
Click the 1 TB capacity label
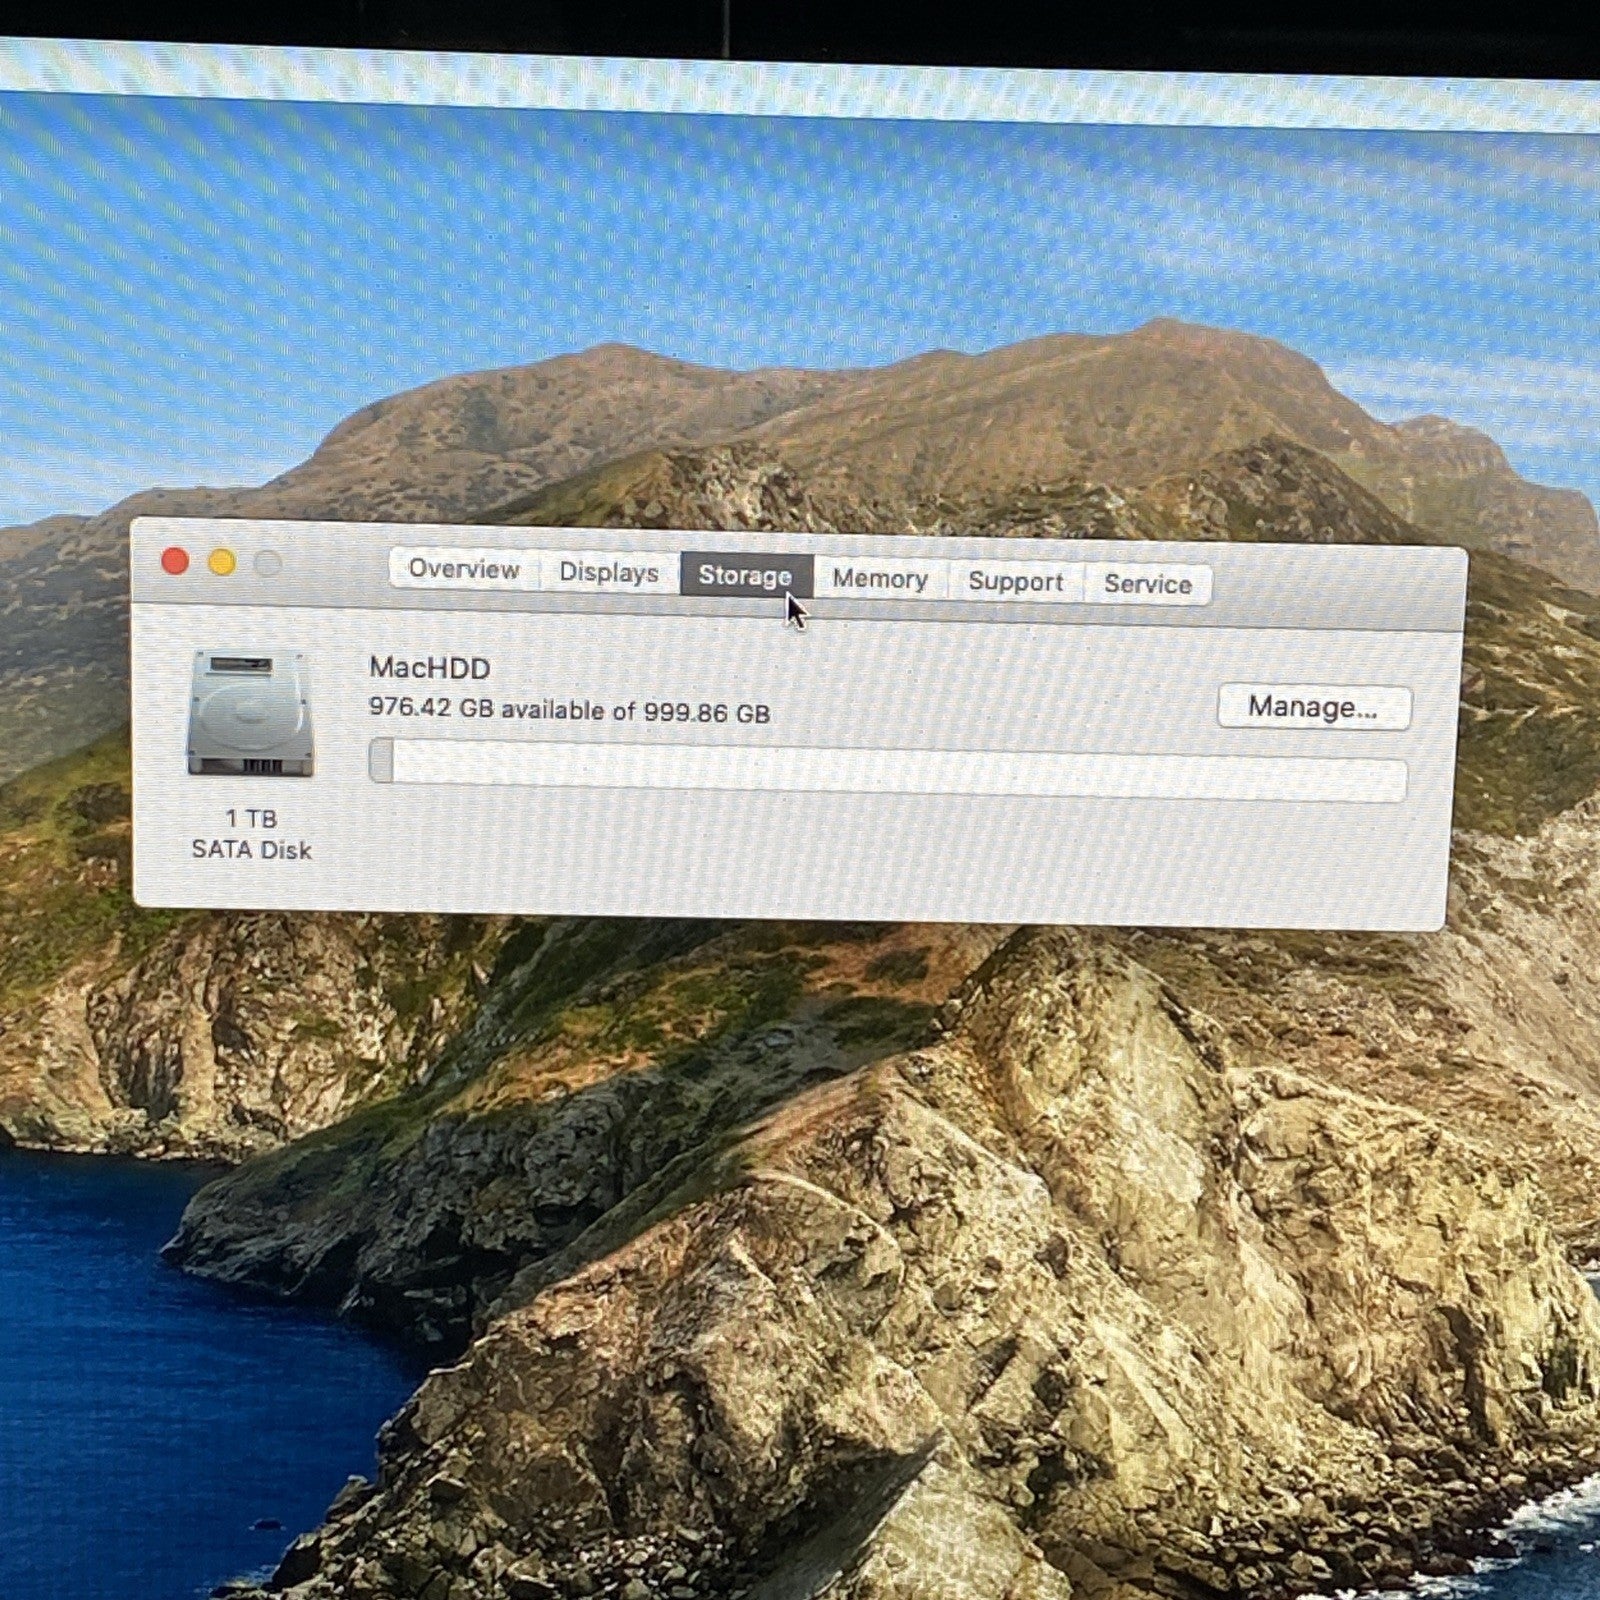pos(251,818)
